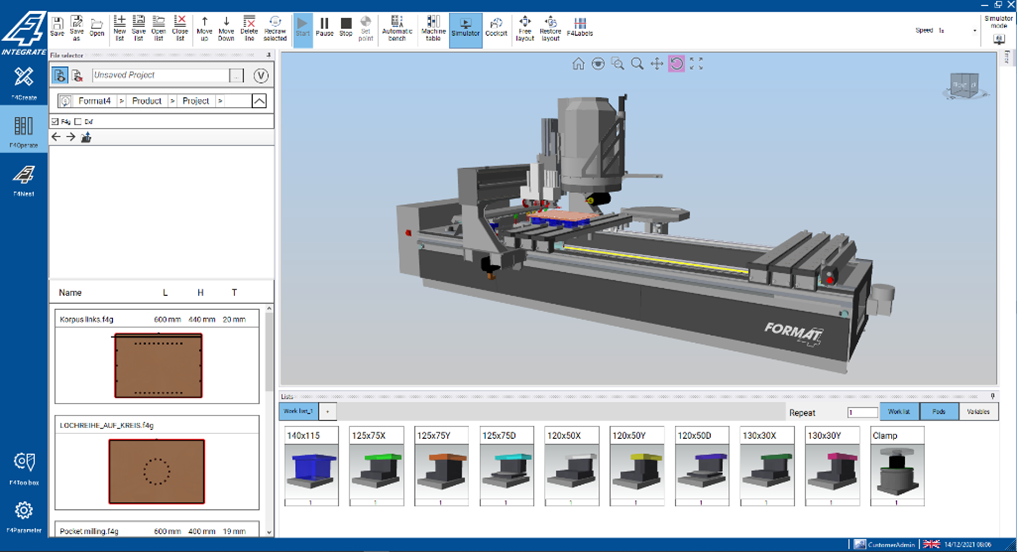Expand the arrow after Product in the breadcrumb

172,101
